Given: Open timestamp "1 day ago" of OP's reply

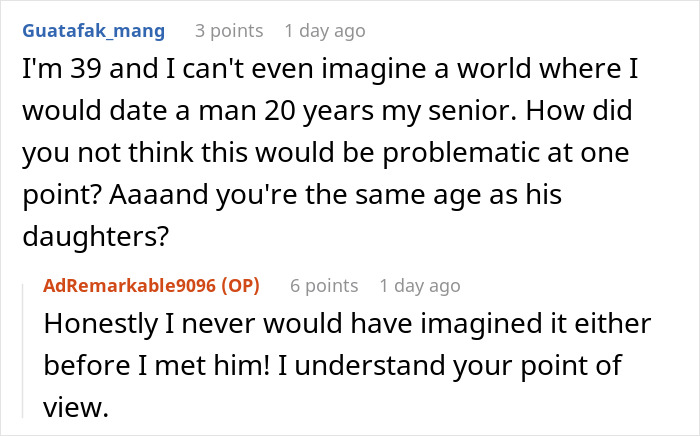Looking at the screenshot, I should 420,286.
